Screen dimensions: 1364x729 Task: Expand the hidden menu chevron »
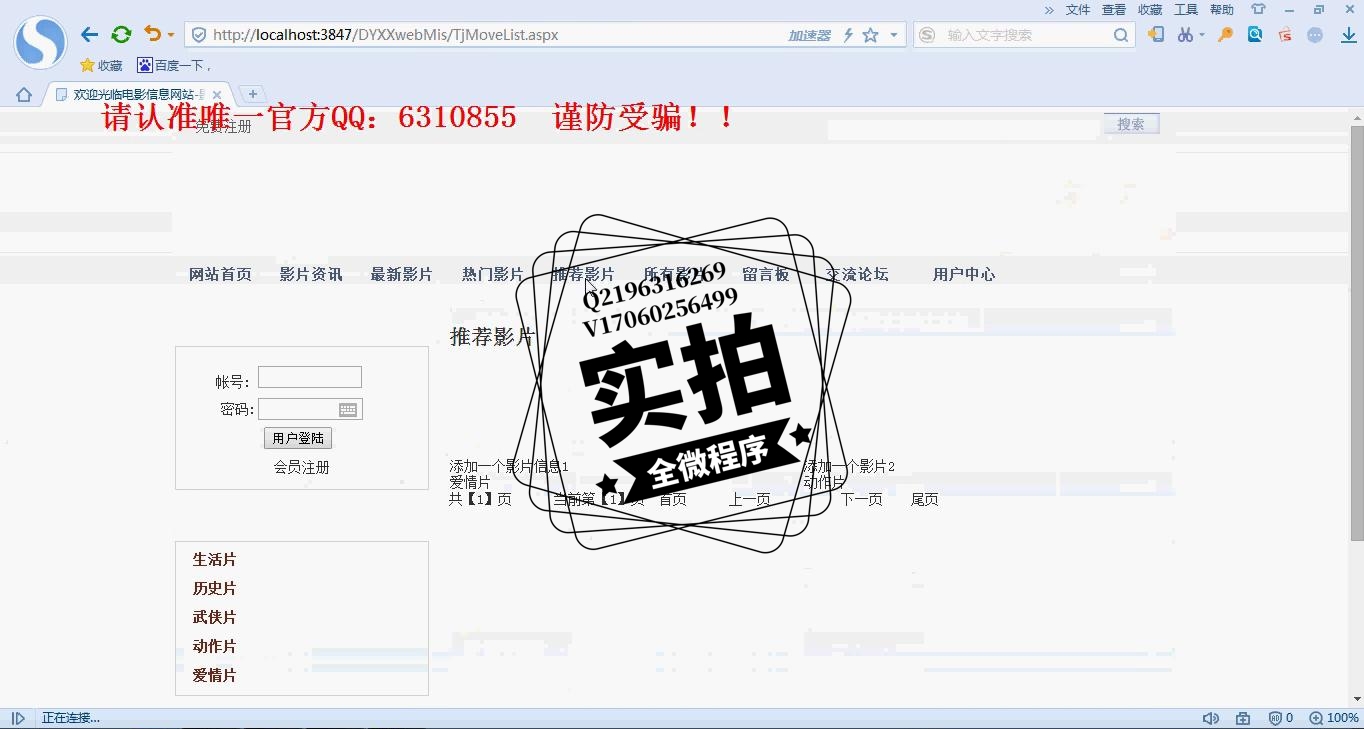pyautogui.click(x=1049, y=10)
